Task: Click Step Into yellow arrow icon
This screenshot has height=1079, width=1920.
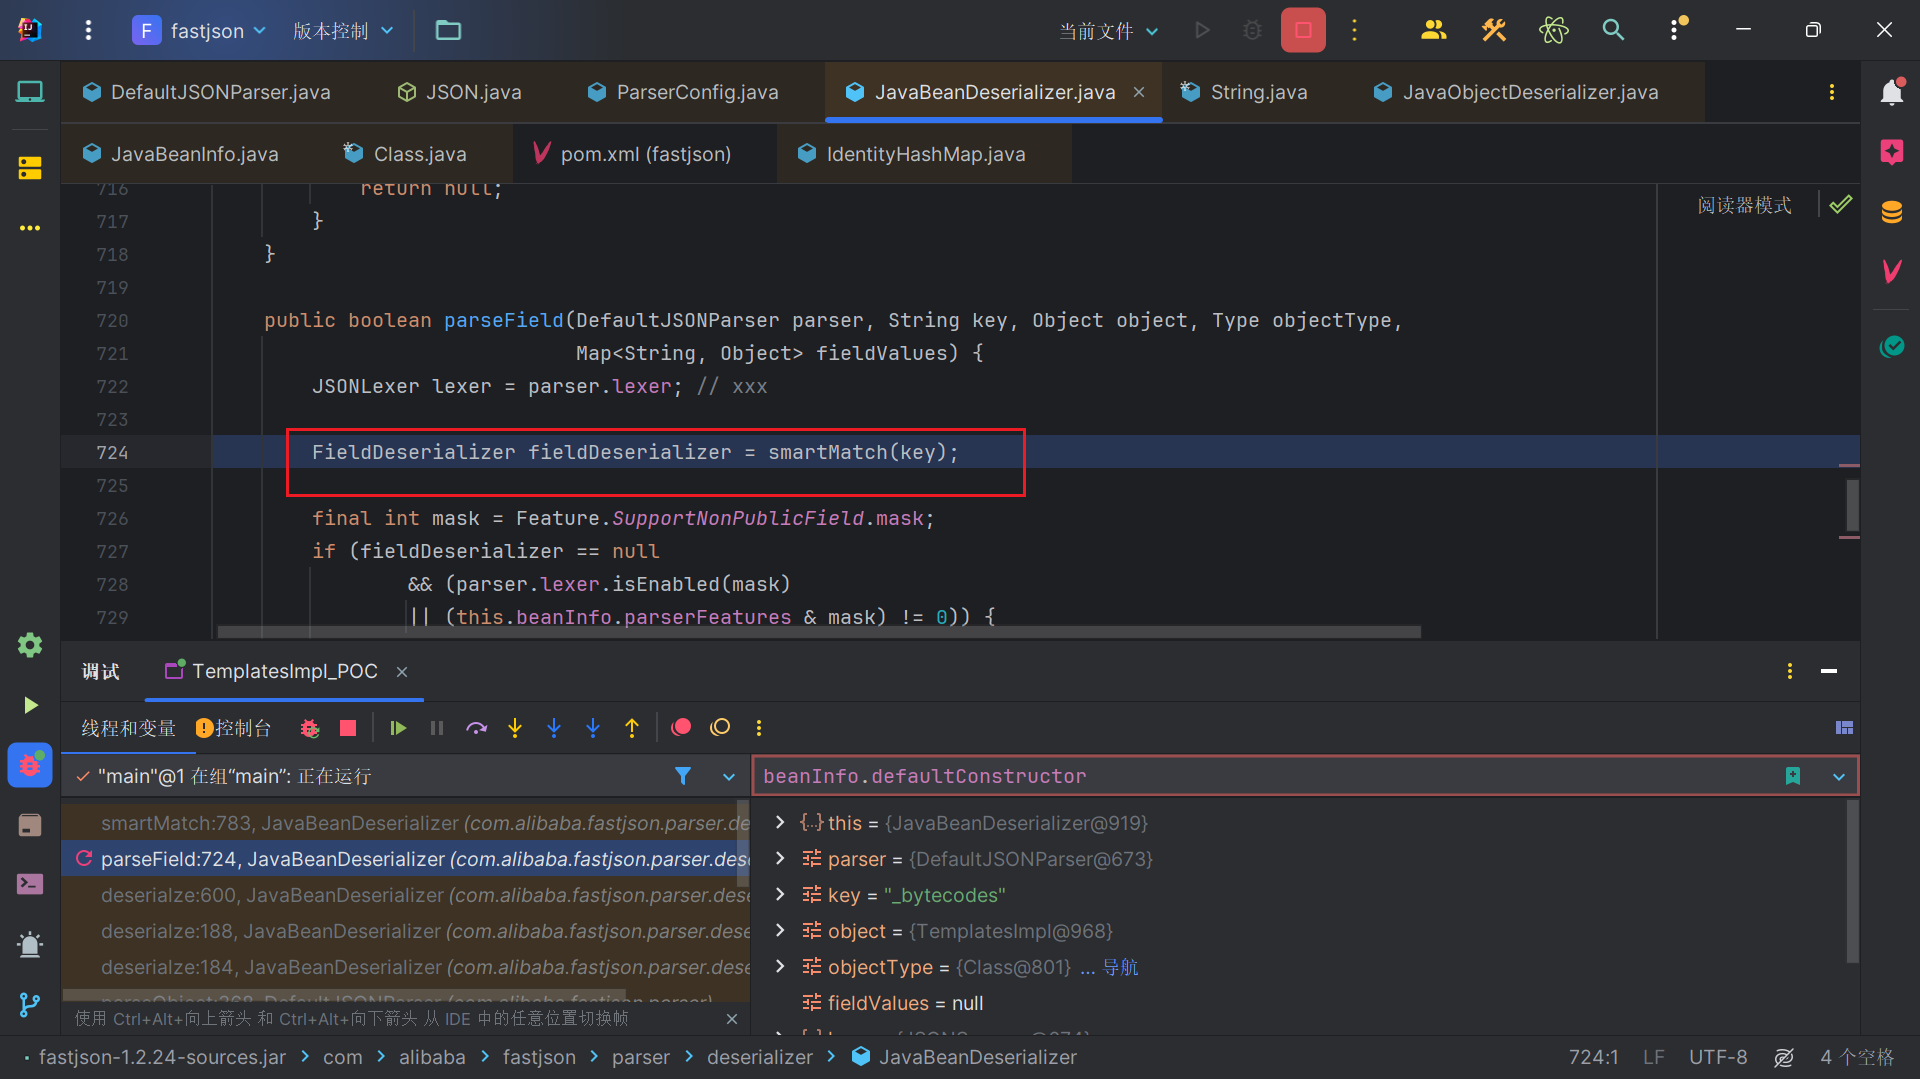Action: [x=515, y=728]
